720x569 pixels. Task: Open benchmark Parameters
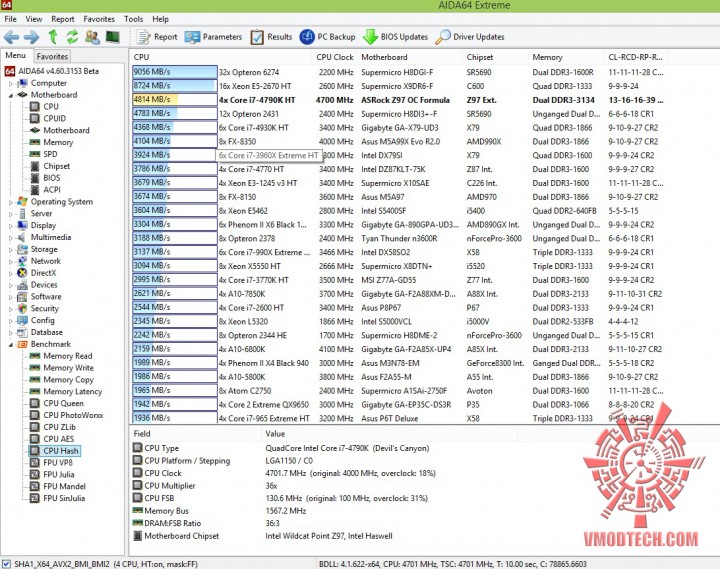213,37
